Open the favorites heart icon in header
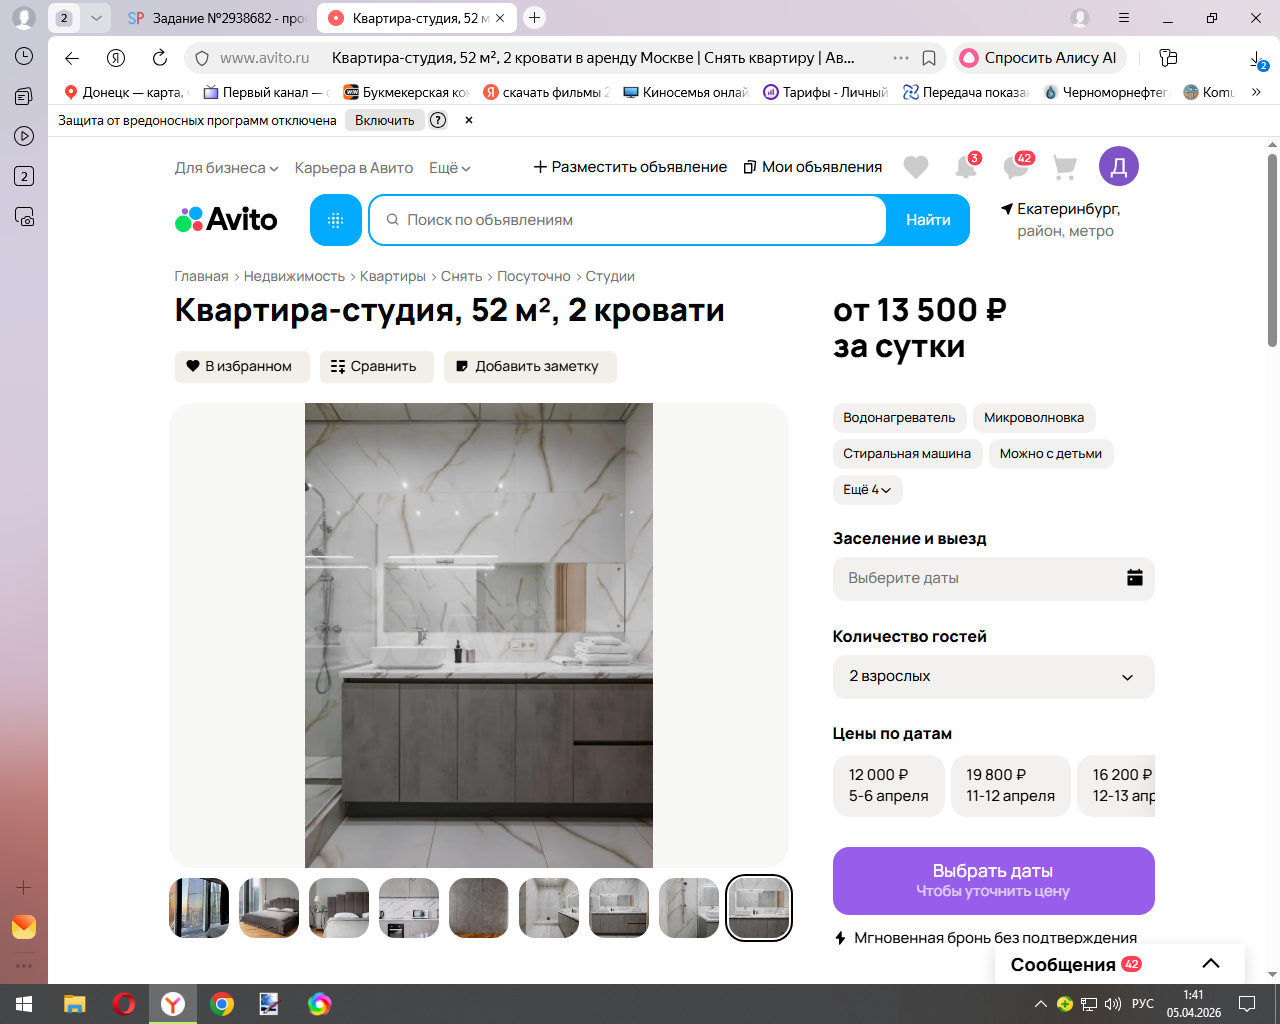This screenshot has width=1280, height=1024. (x=915, y=167)
